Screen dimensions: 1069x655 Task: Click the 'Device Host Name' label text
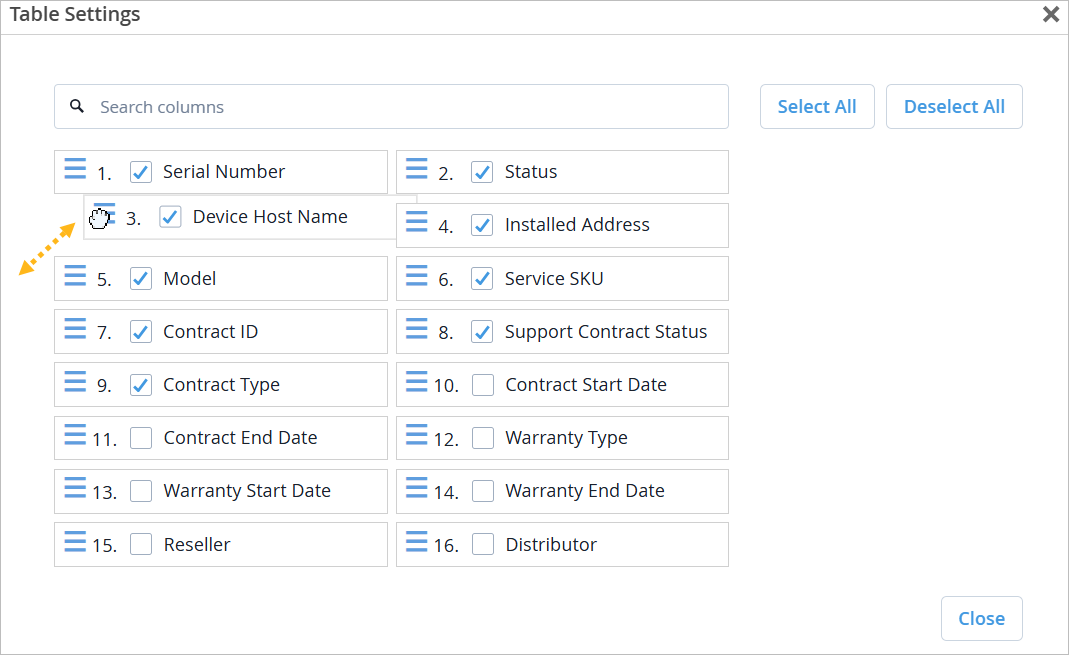pyautogui.click(x=270, y=217)
